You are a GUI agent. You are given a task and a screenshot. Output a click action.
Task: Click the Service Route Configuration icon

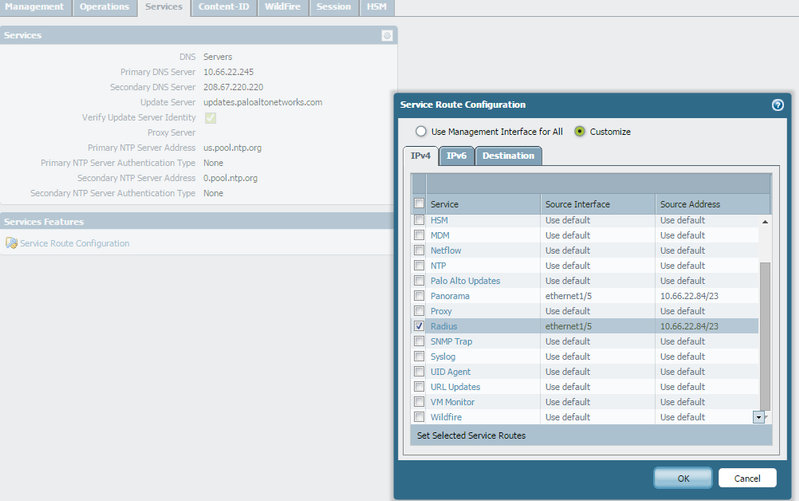(x=11, y=243)
